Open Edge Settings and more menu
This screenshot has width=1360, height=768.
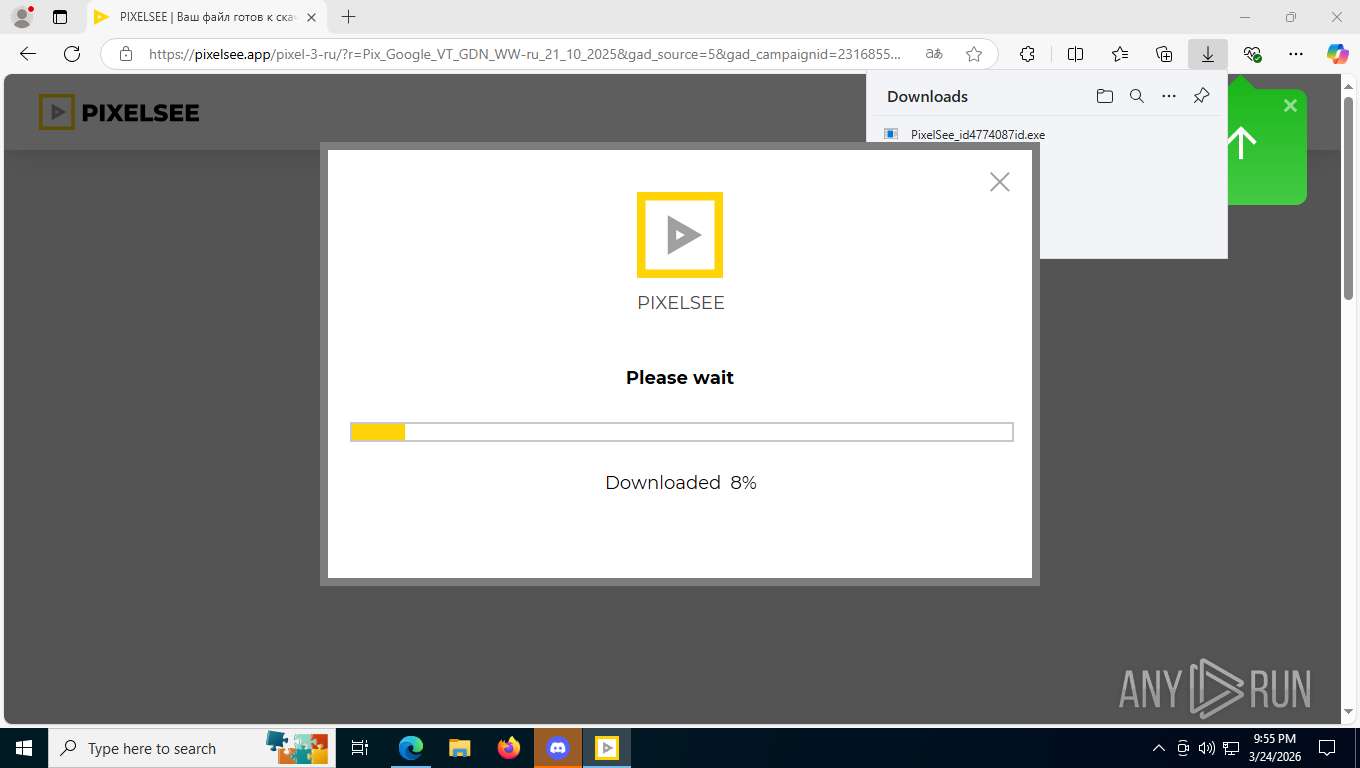click(1296, 54)
